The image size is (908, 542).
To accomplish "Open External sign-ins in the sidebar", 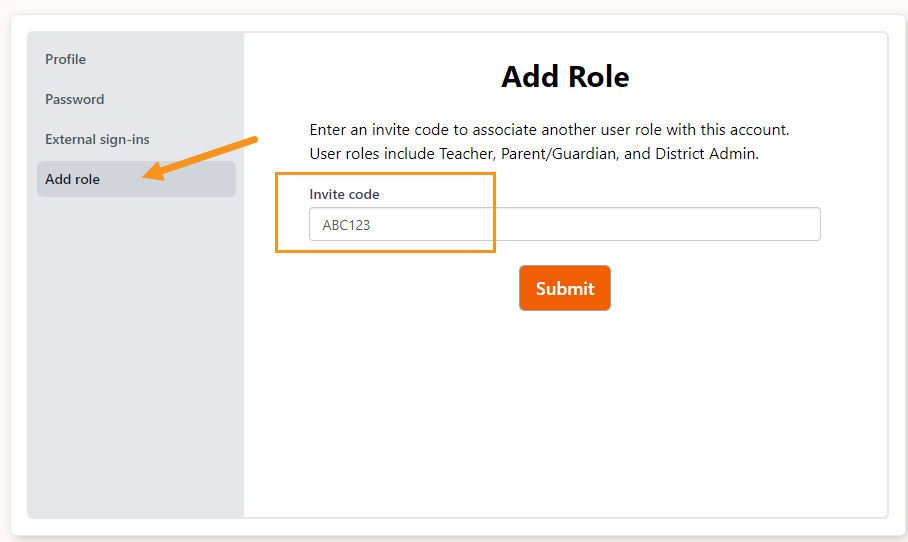I will tap(97, 139).
